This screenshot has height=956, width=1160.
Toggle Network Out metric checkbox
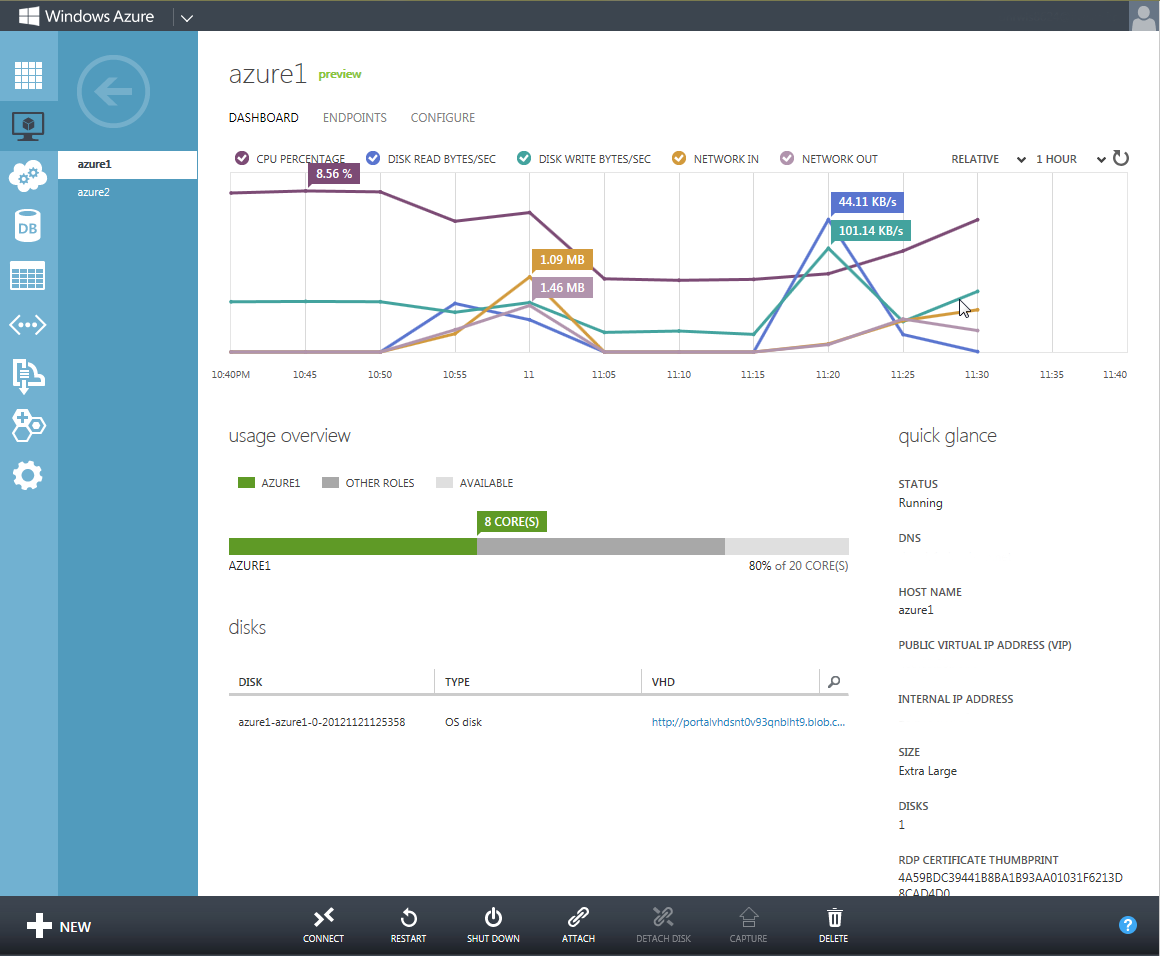coord(787,158)
